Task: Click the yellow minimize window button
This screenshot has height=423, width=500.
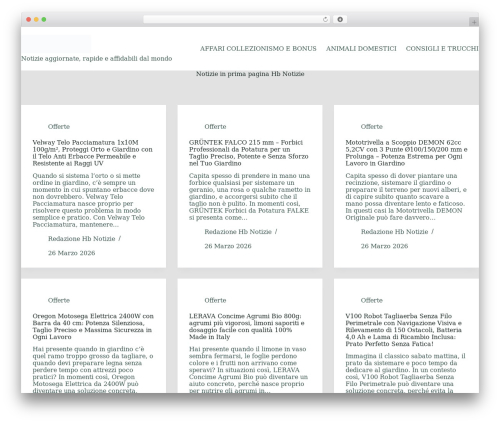Action: (36, 19)
